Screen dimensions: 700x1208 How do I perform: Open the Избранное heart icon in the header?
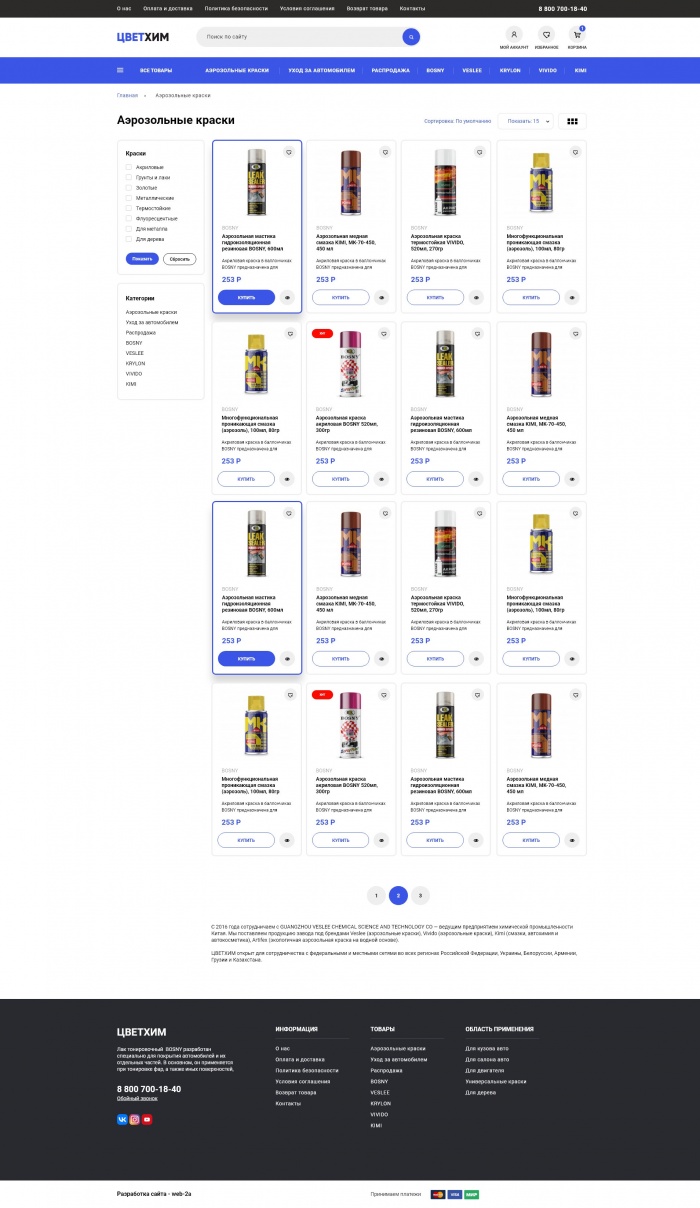click(x=546, y=34)
